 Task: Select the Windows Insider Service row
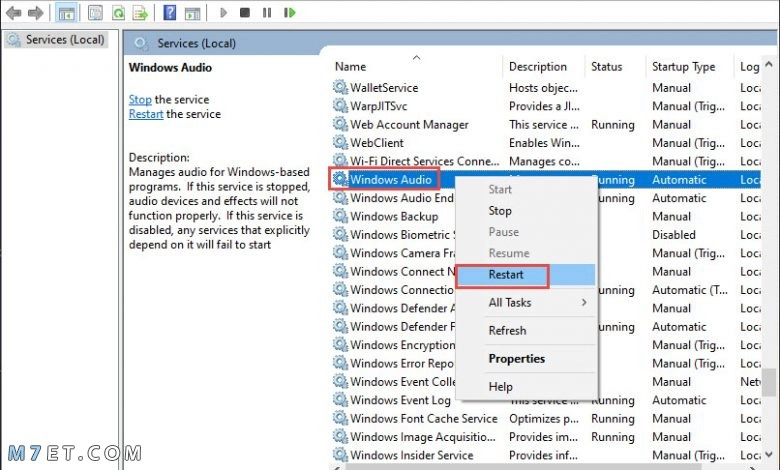412,455
